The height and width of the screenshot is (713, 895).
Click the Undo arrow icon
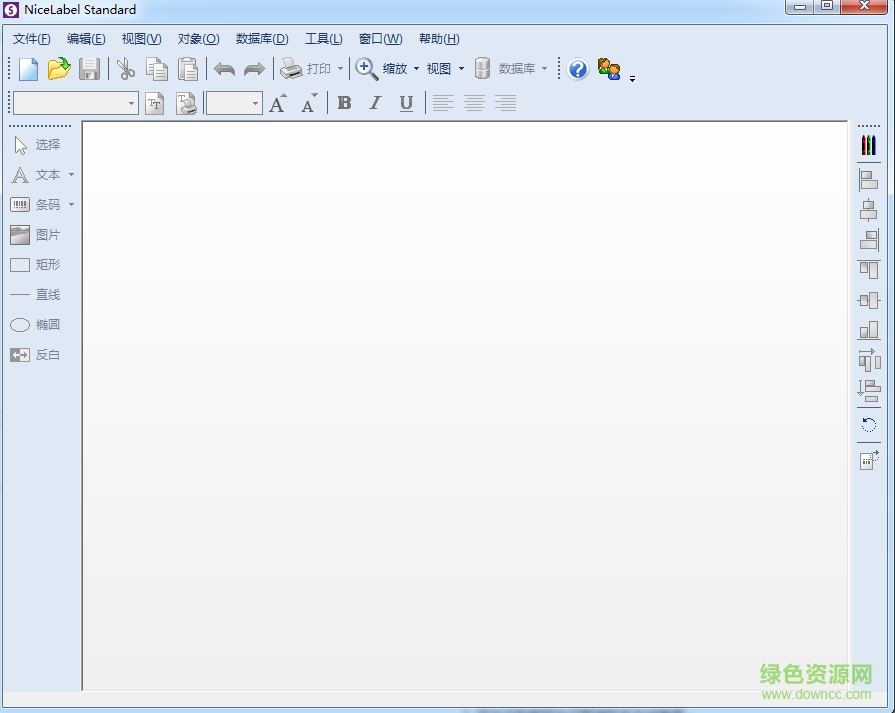[x=224, y=69]
